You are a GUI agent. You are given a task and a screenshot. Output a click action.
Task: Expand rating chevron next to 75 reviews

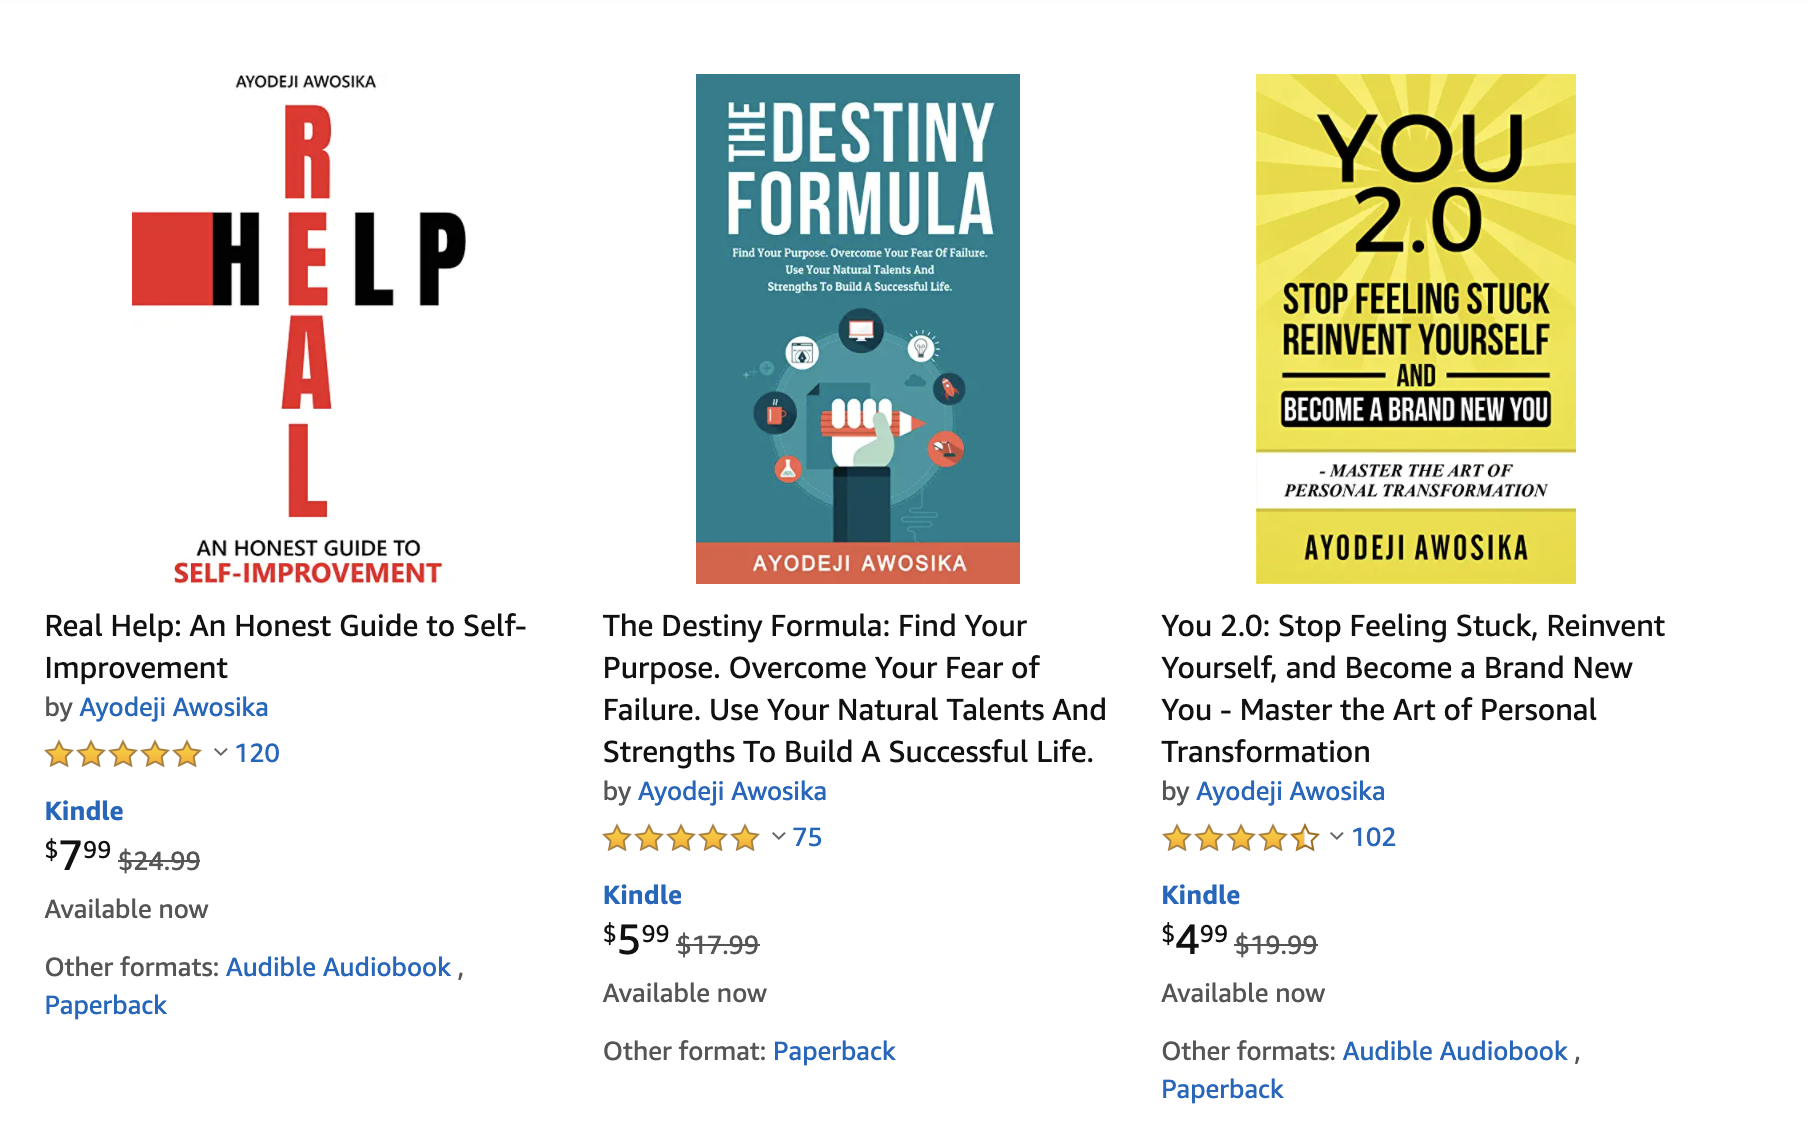point(779,837)
